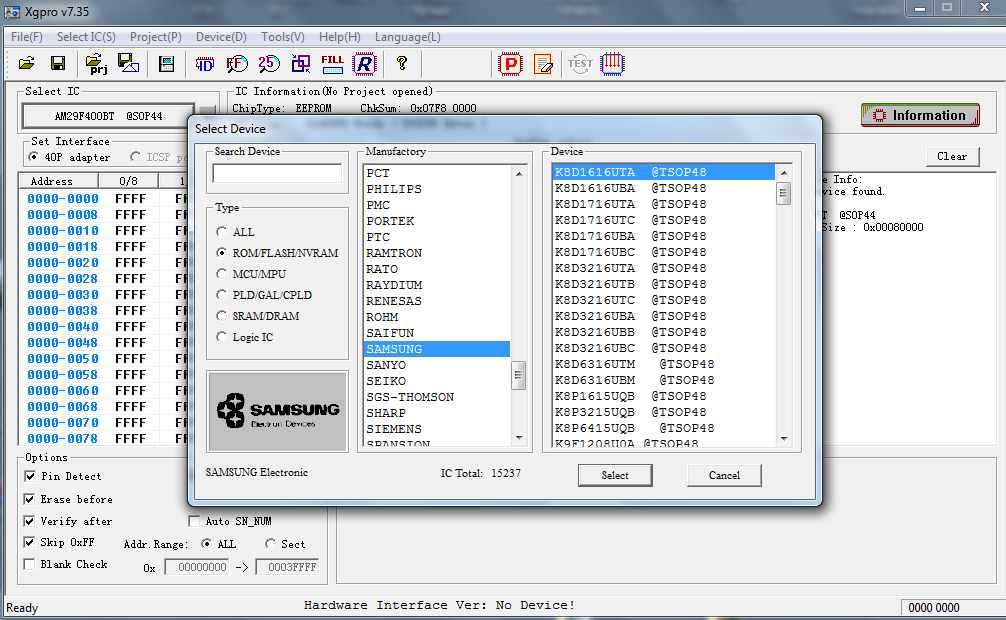
Task: Click the Search Device input field
Action: 277,173
